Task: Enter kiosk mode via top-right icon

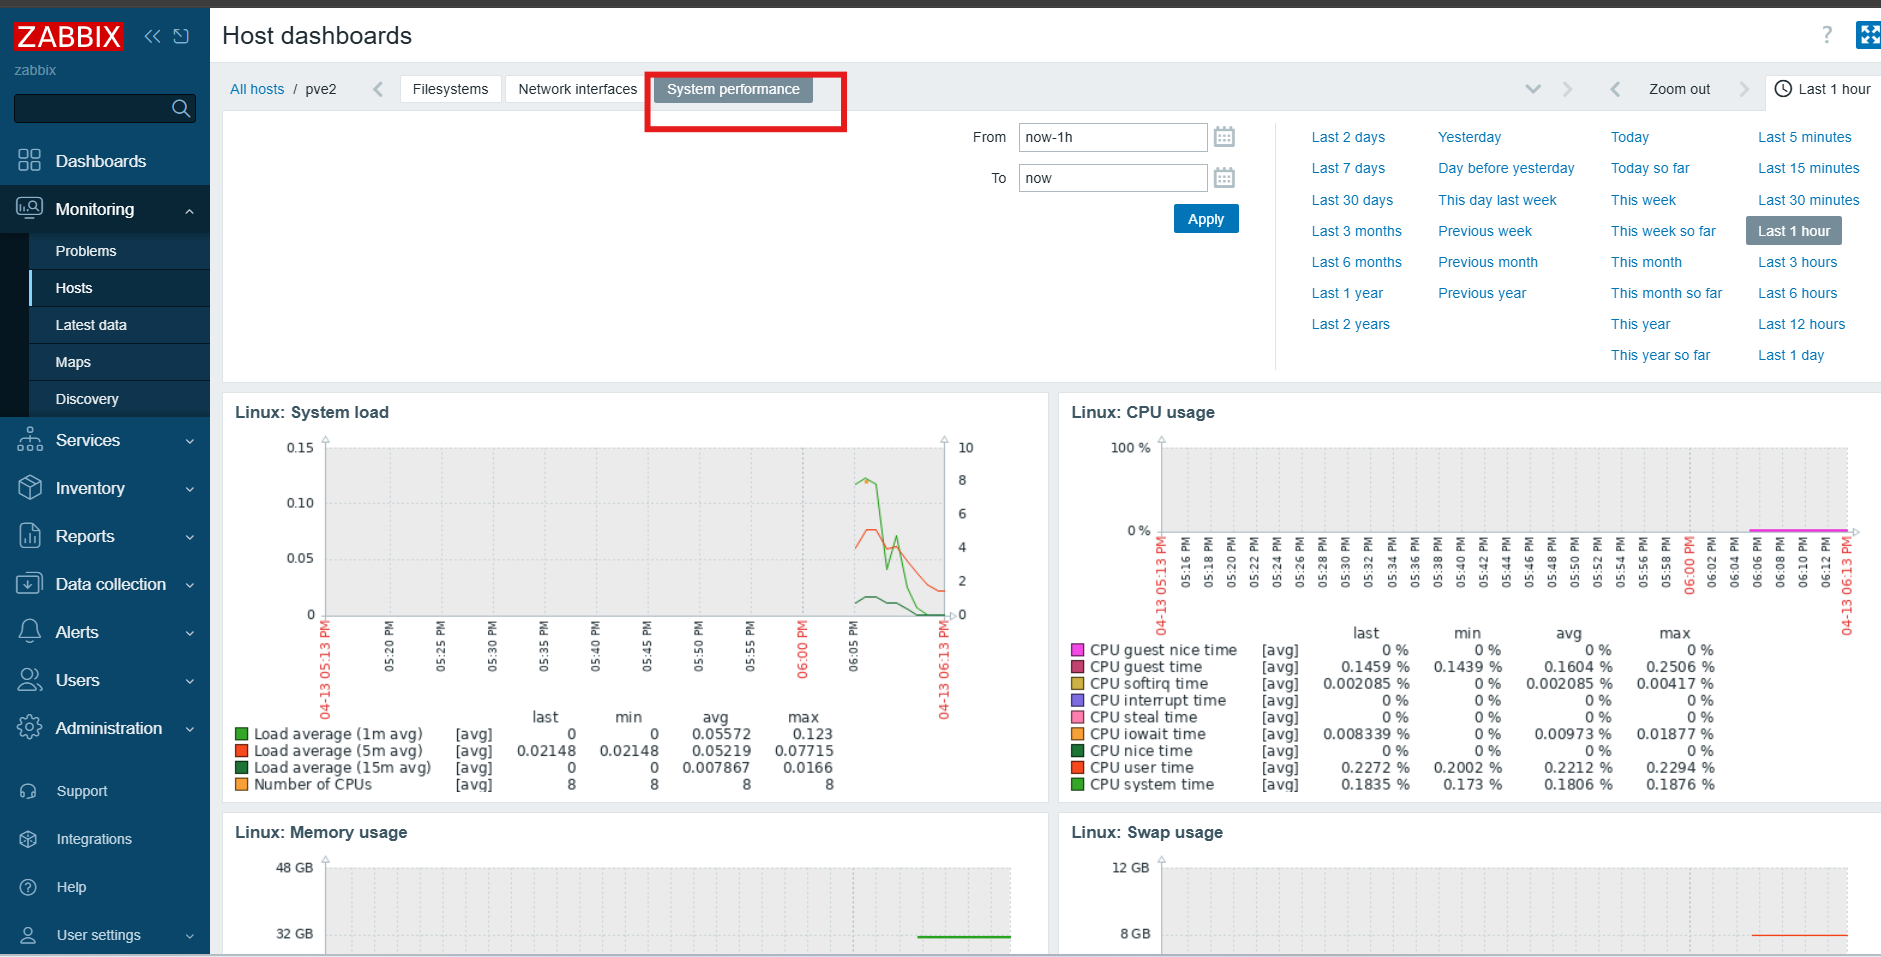Action: click(x=1867, y=35)
